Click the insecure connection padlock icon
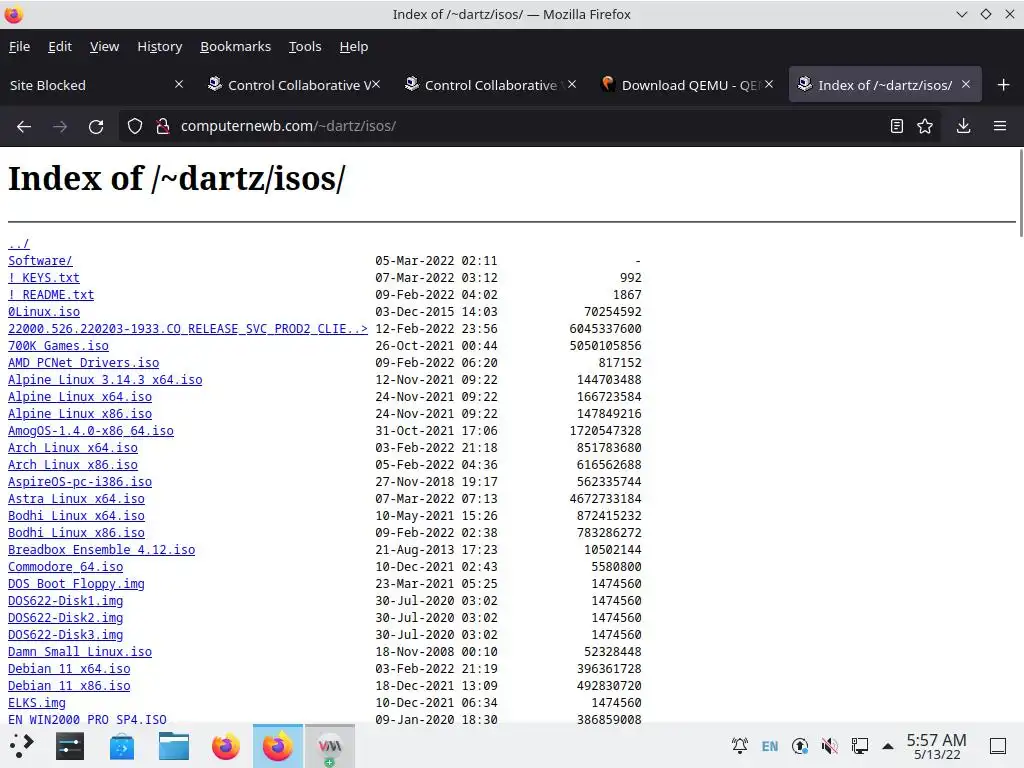Viewport: 1024px width, 768px height. [163, 126]
